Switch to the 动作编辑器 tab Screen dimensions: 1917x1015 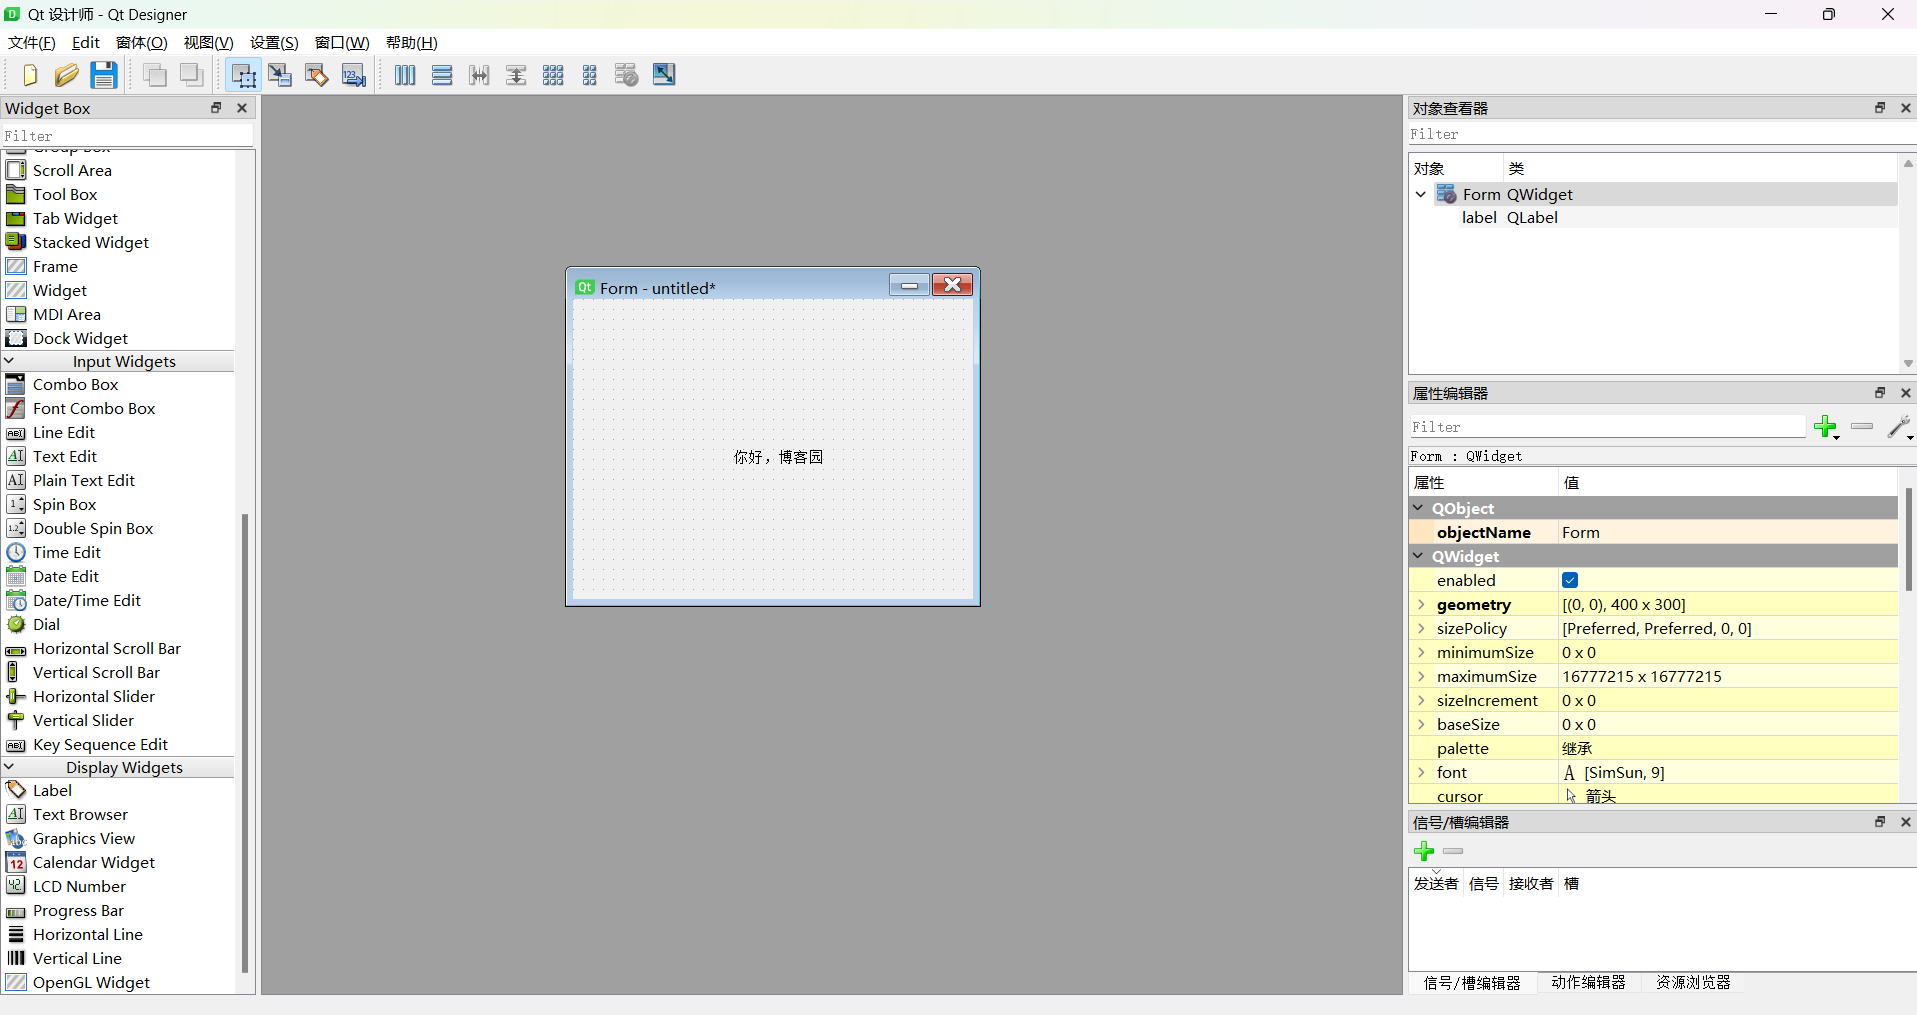[1588, 983]
